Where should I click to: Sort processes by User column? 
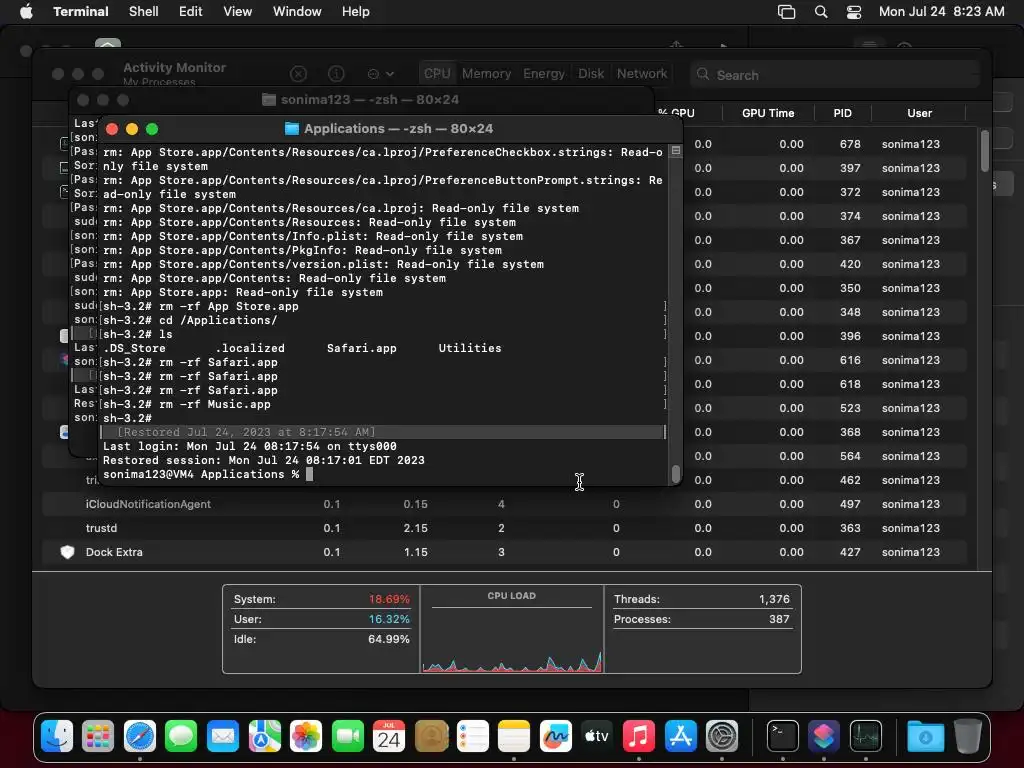(x=920, y=113)
